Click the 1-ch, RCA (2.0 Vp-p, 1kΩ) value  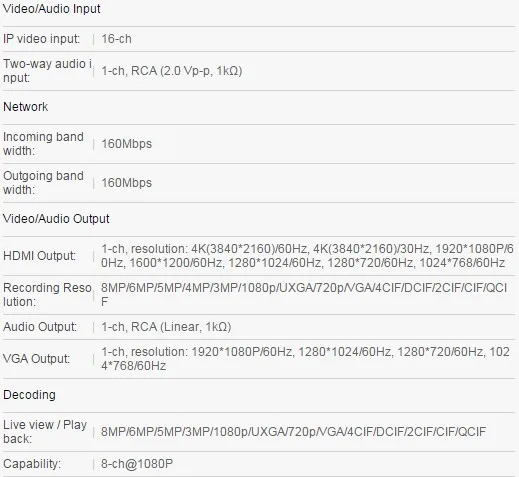click(172, 71)
